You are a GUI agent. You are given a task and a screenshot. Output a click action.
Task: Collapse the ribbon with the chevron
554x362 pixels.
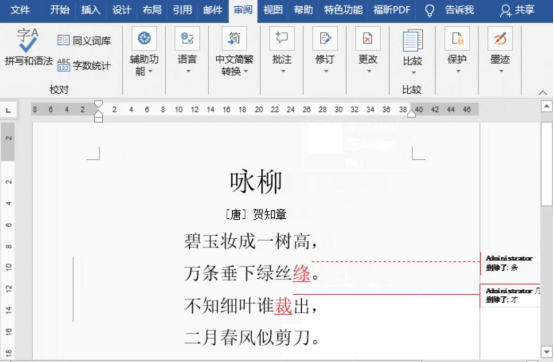(543, 93)
